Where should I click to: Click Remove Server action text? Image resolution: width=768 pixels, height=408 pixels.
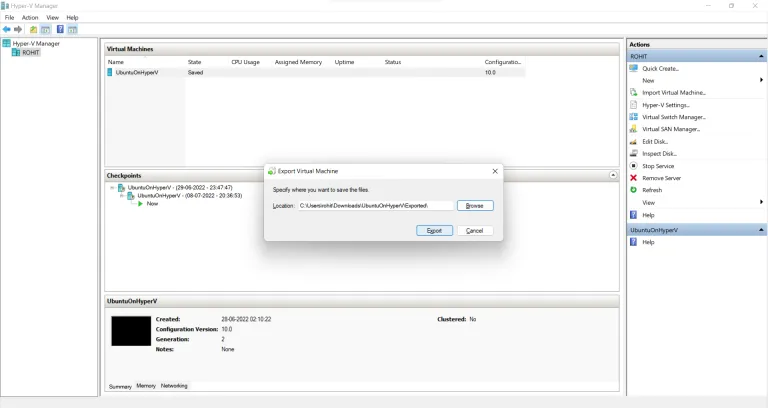click(x=662, y=178)
